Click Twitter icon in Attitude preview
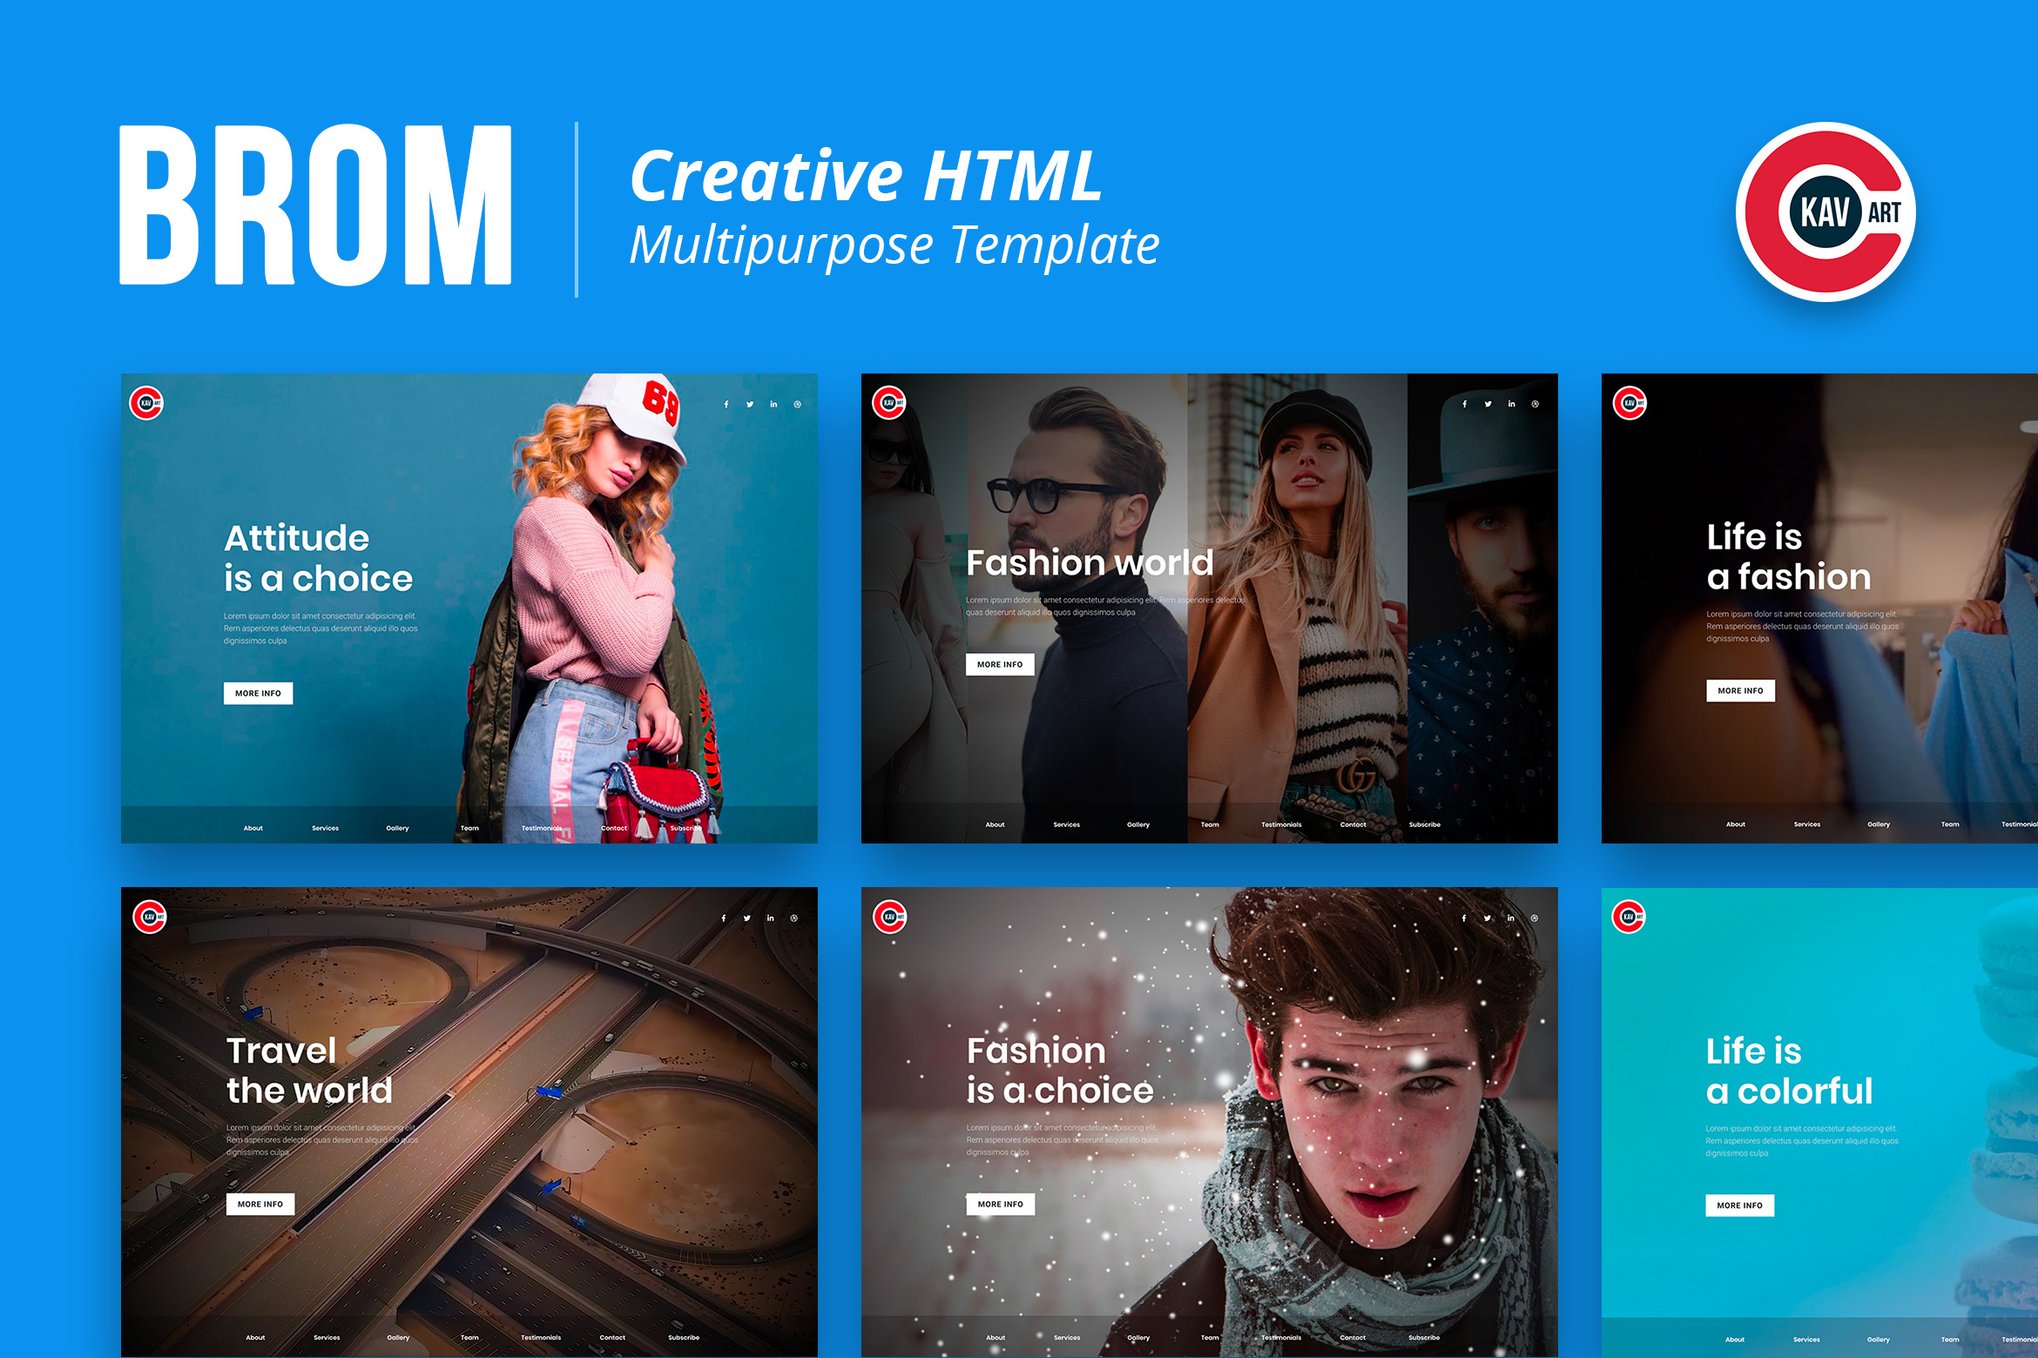 click(x=750, y=405)
